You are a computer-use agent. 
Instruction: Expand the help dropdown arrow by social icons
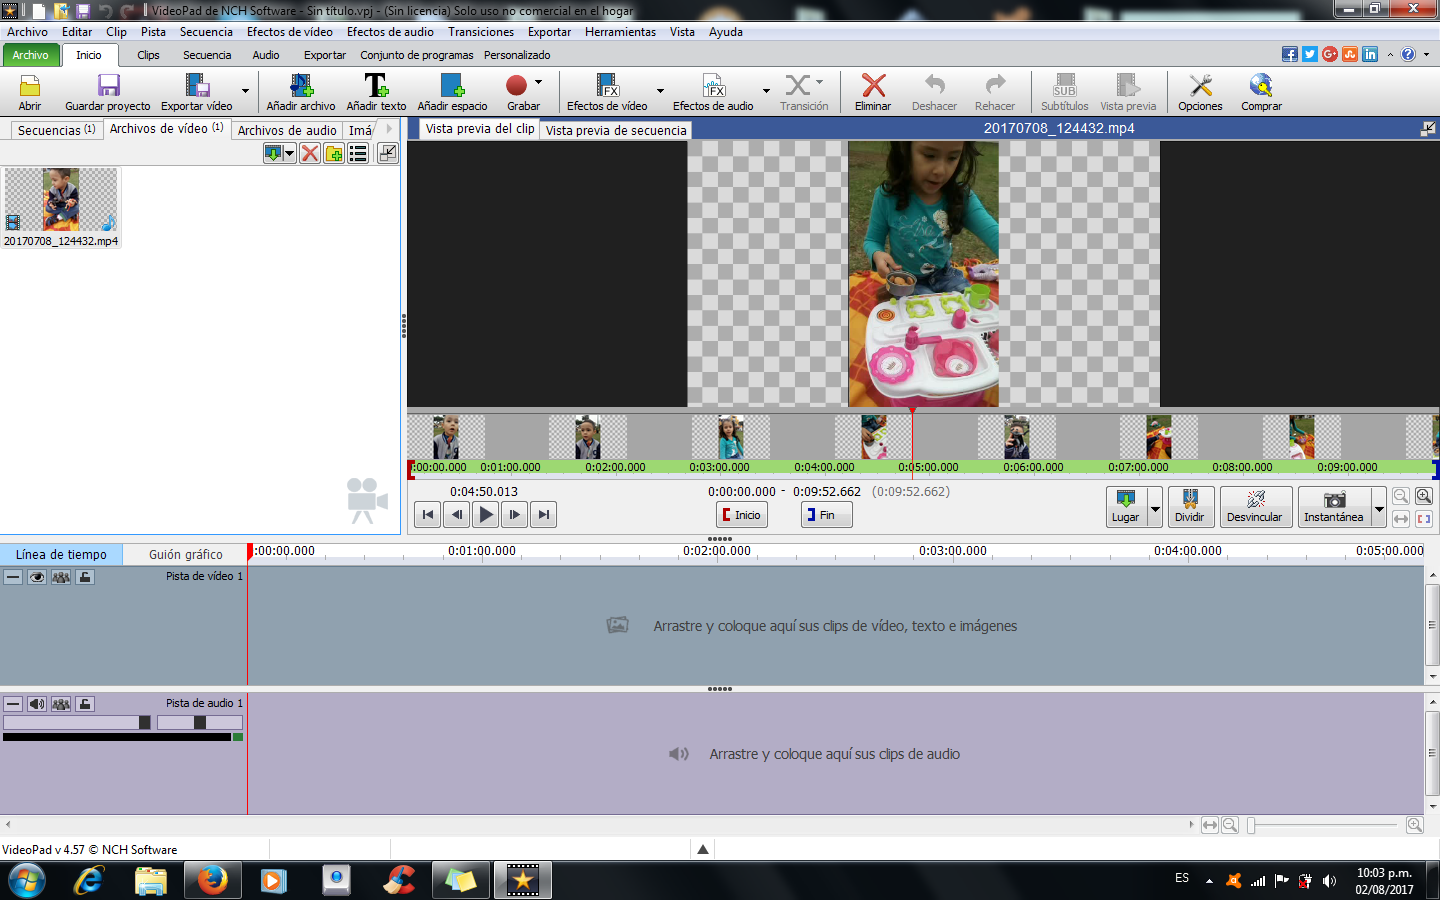coord(1426,54)
